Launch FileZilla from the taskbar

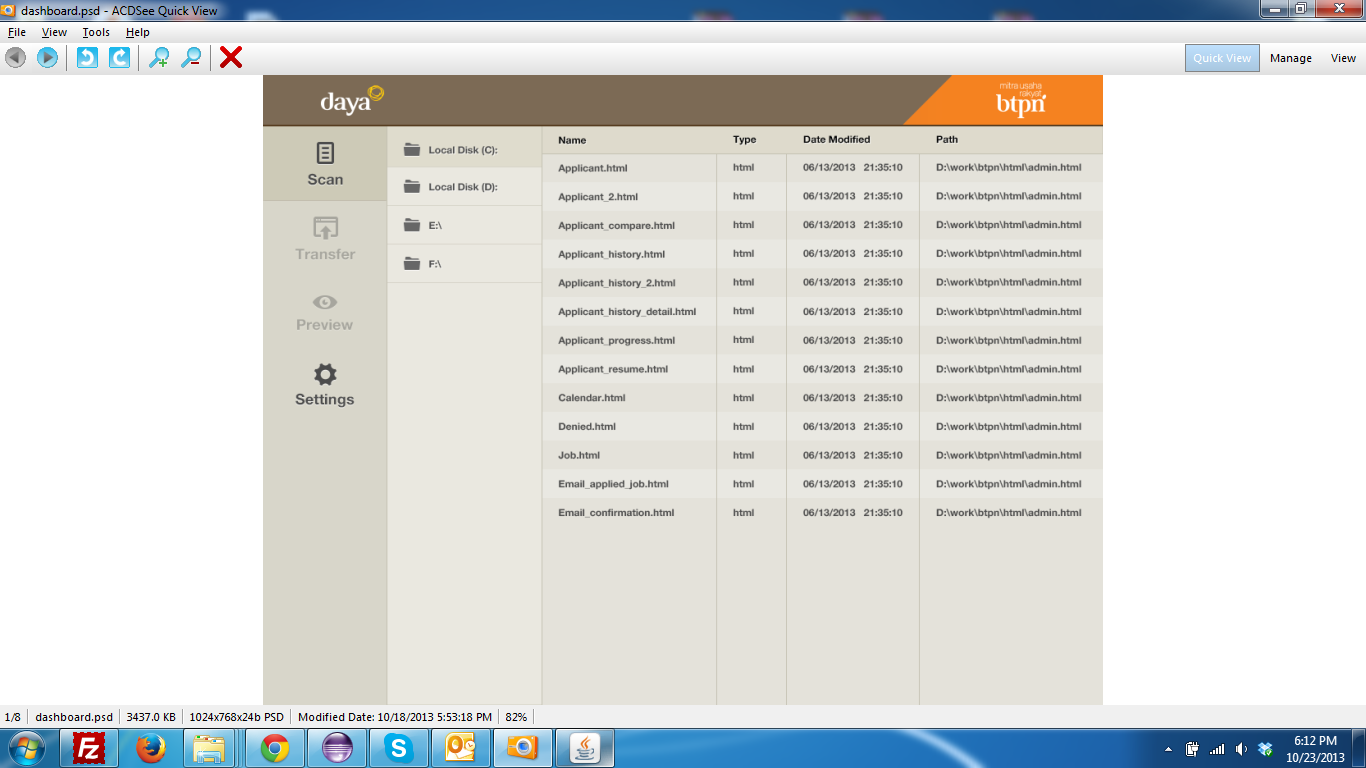(90, 748)
